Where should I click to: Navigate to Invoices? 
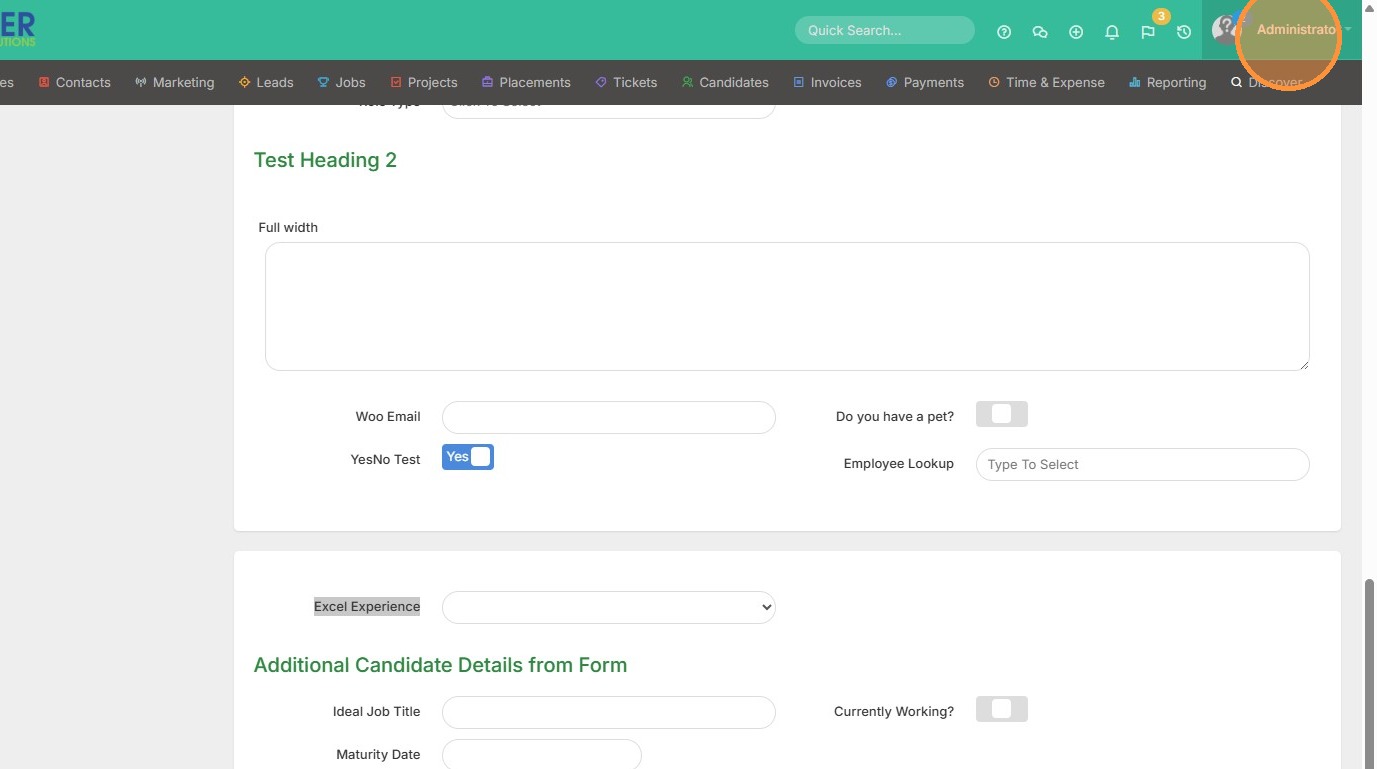pyautogui.click(x=827, y=82)
